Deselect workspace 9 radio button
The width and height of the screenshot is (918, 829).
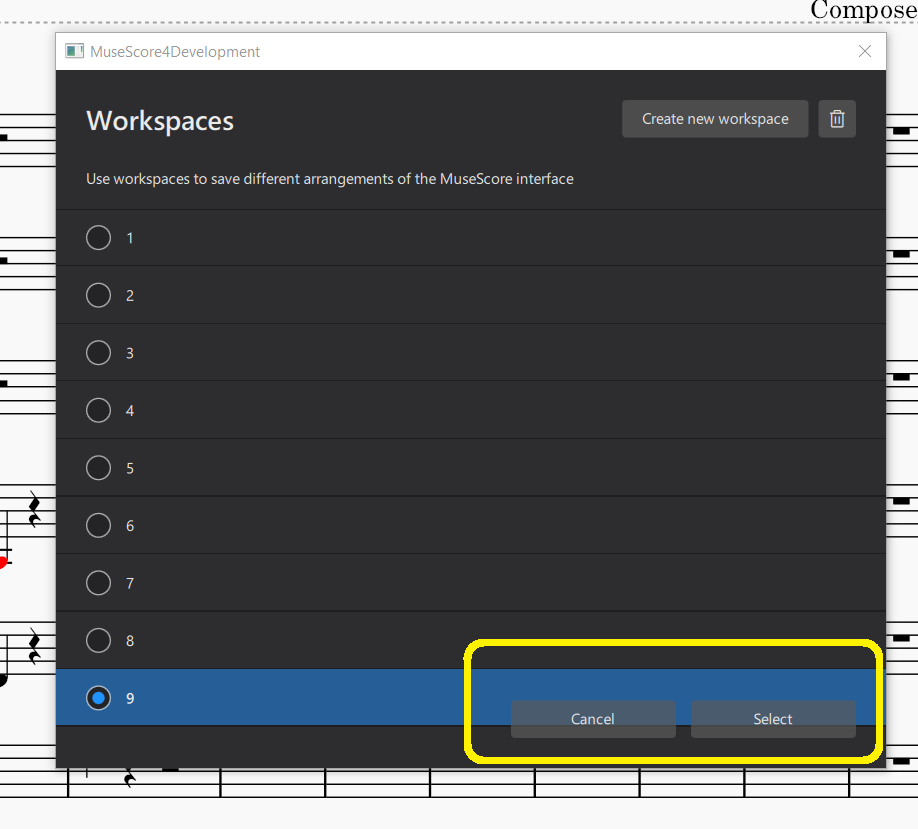coord(98,698)
